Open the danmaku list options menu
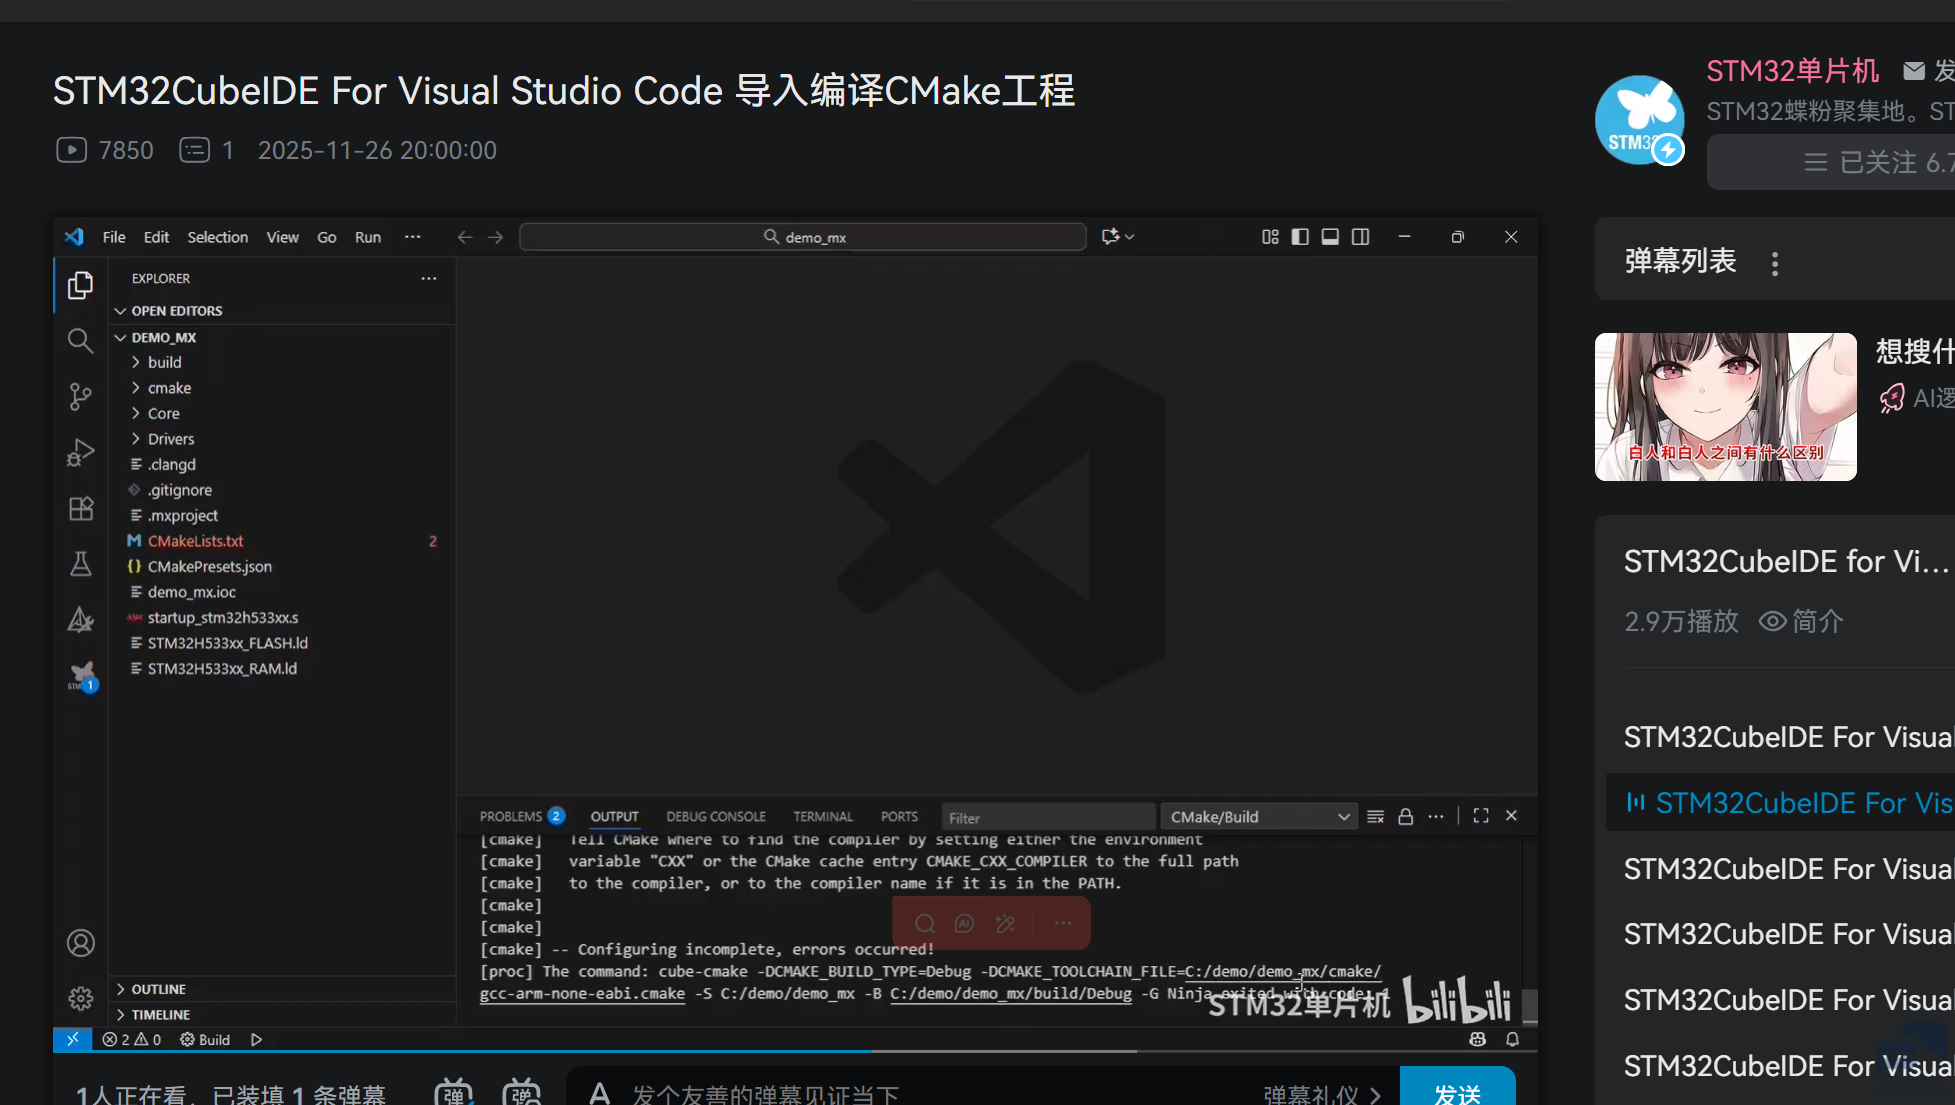The width and height of the screenshot is (1955, 1105). [x=1775, y=263]
